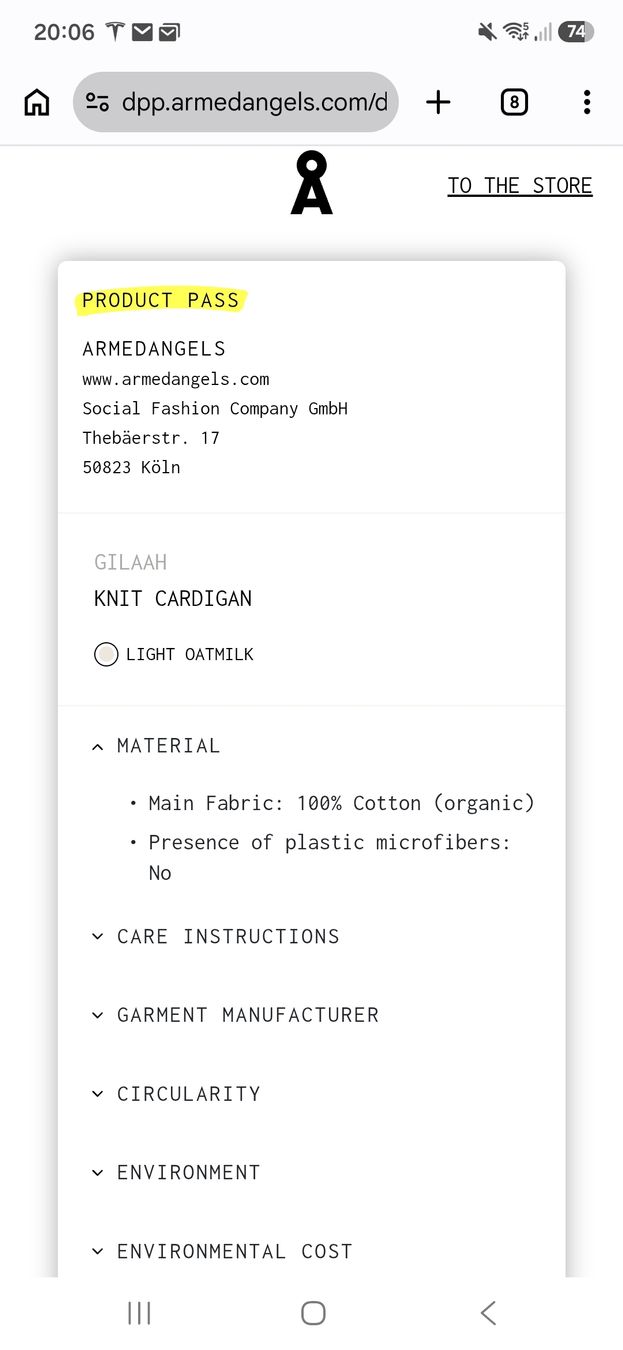
Task: Tap the Android recent apps button
Action: pos(139,1313)
